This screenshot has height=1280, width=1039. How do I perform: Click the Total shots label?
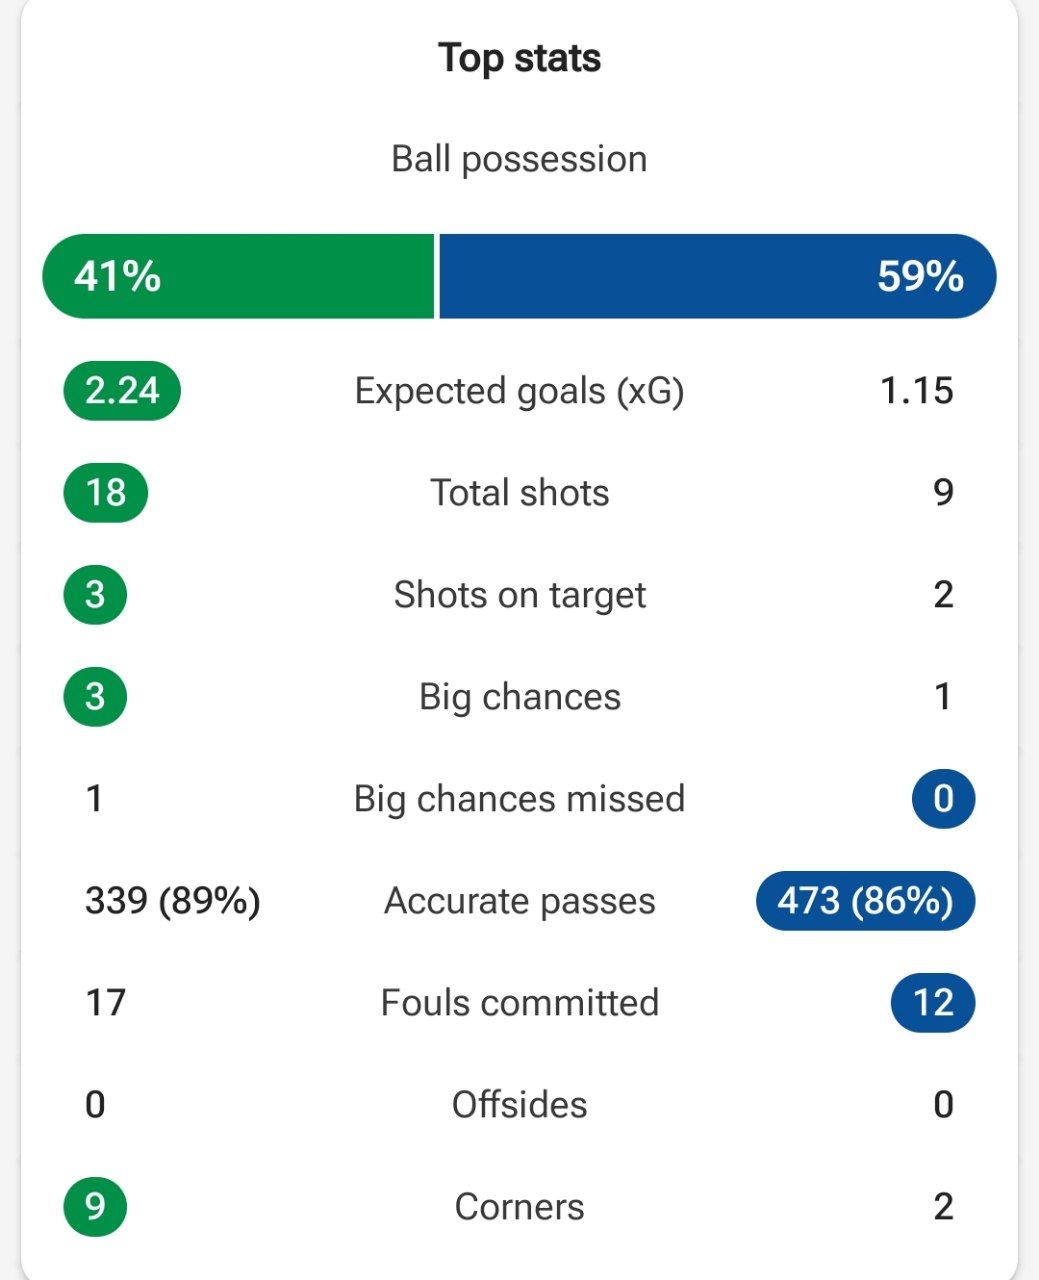pyautogui.click(x=519, y=493)
